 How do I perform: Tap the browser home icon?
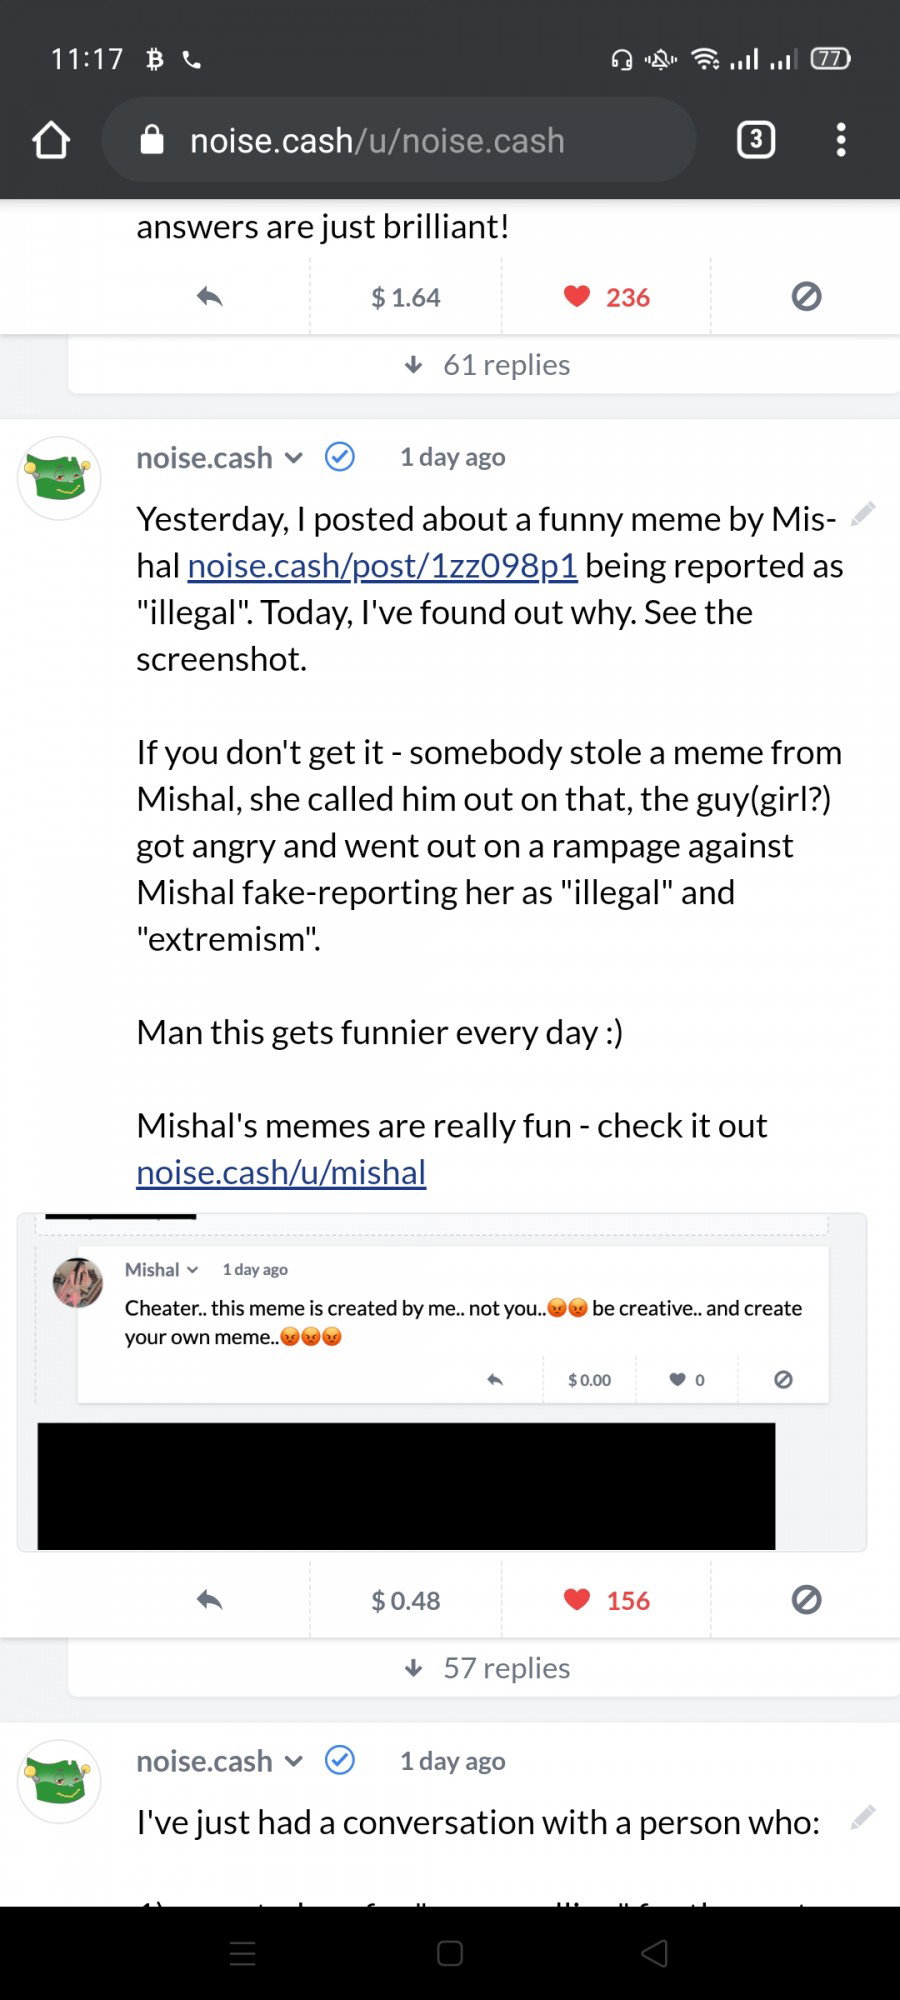click(x=51, y=140)
